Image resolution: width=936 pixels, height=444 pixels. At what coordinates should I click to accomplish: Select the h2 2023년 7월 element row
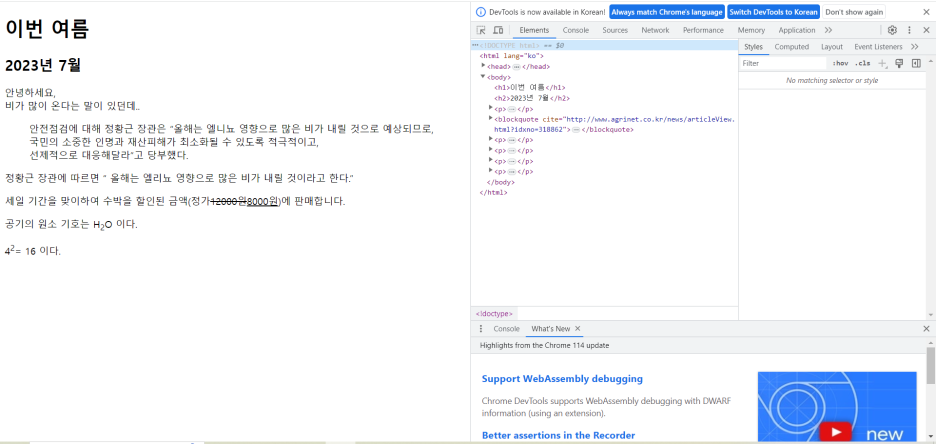coord(532,98)
